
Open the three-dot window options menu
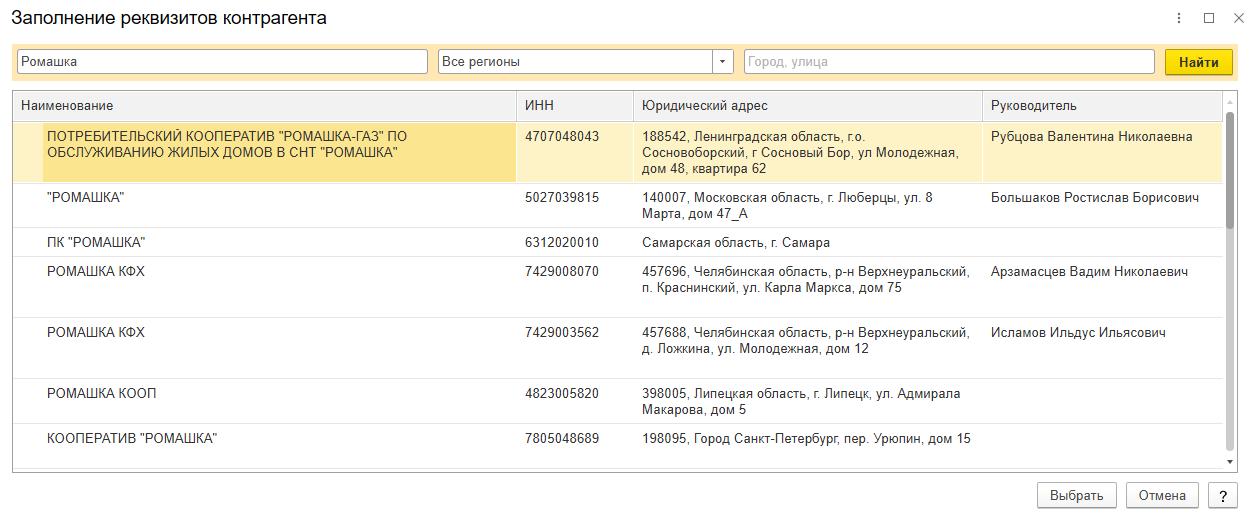pos(1179,18)
